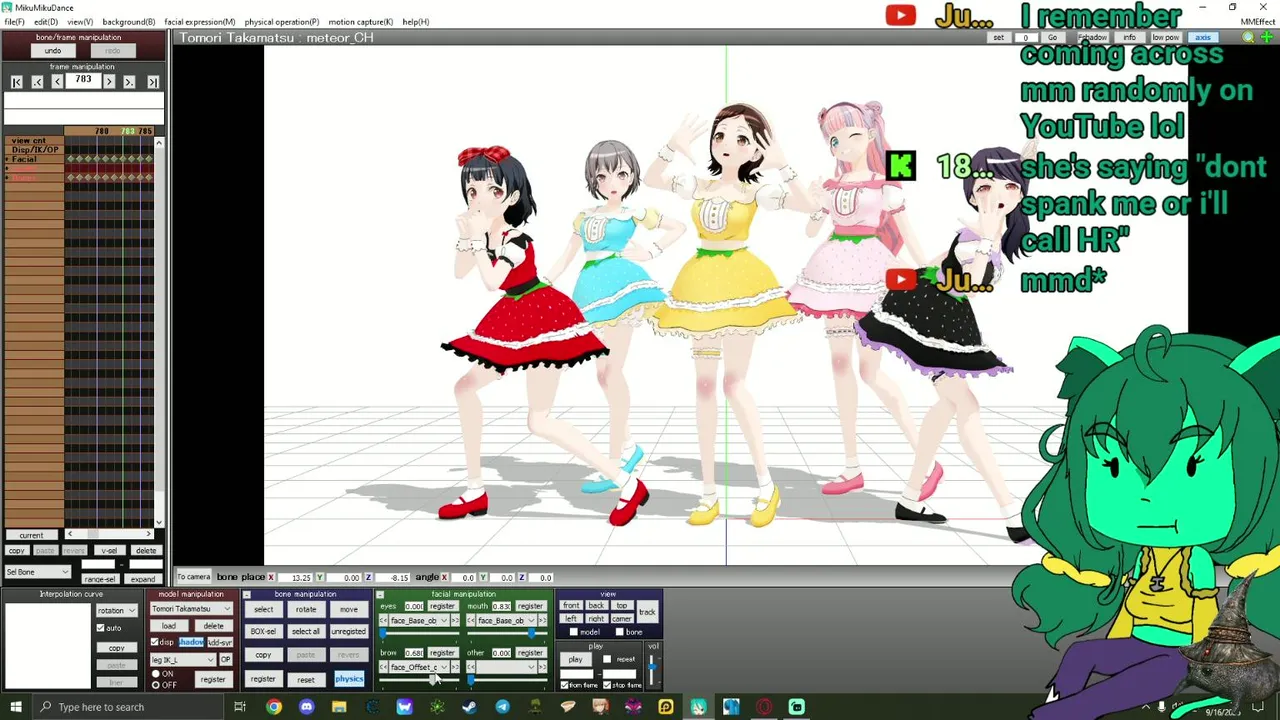Click the undo button
1280x720 pixels.
pos(53,51)
